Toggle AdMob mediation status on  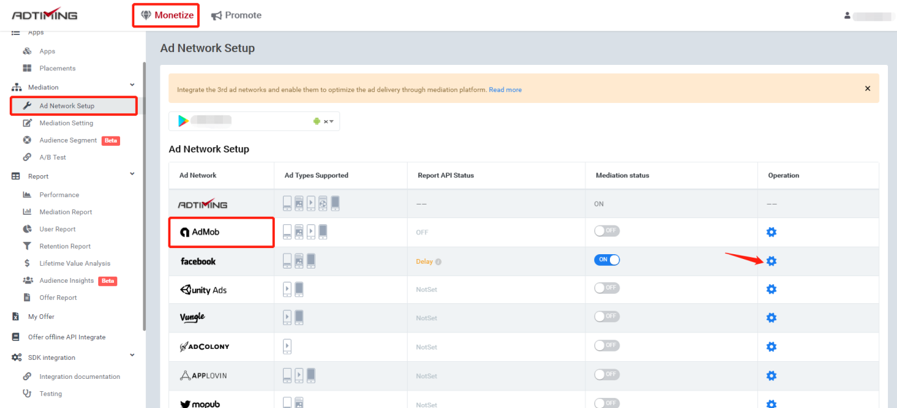click(x=606, y=231)
